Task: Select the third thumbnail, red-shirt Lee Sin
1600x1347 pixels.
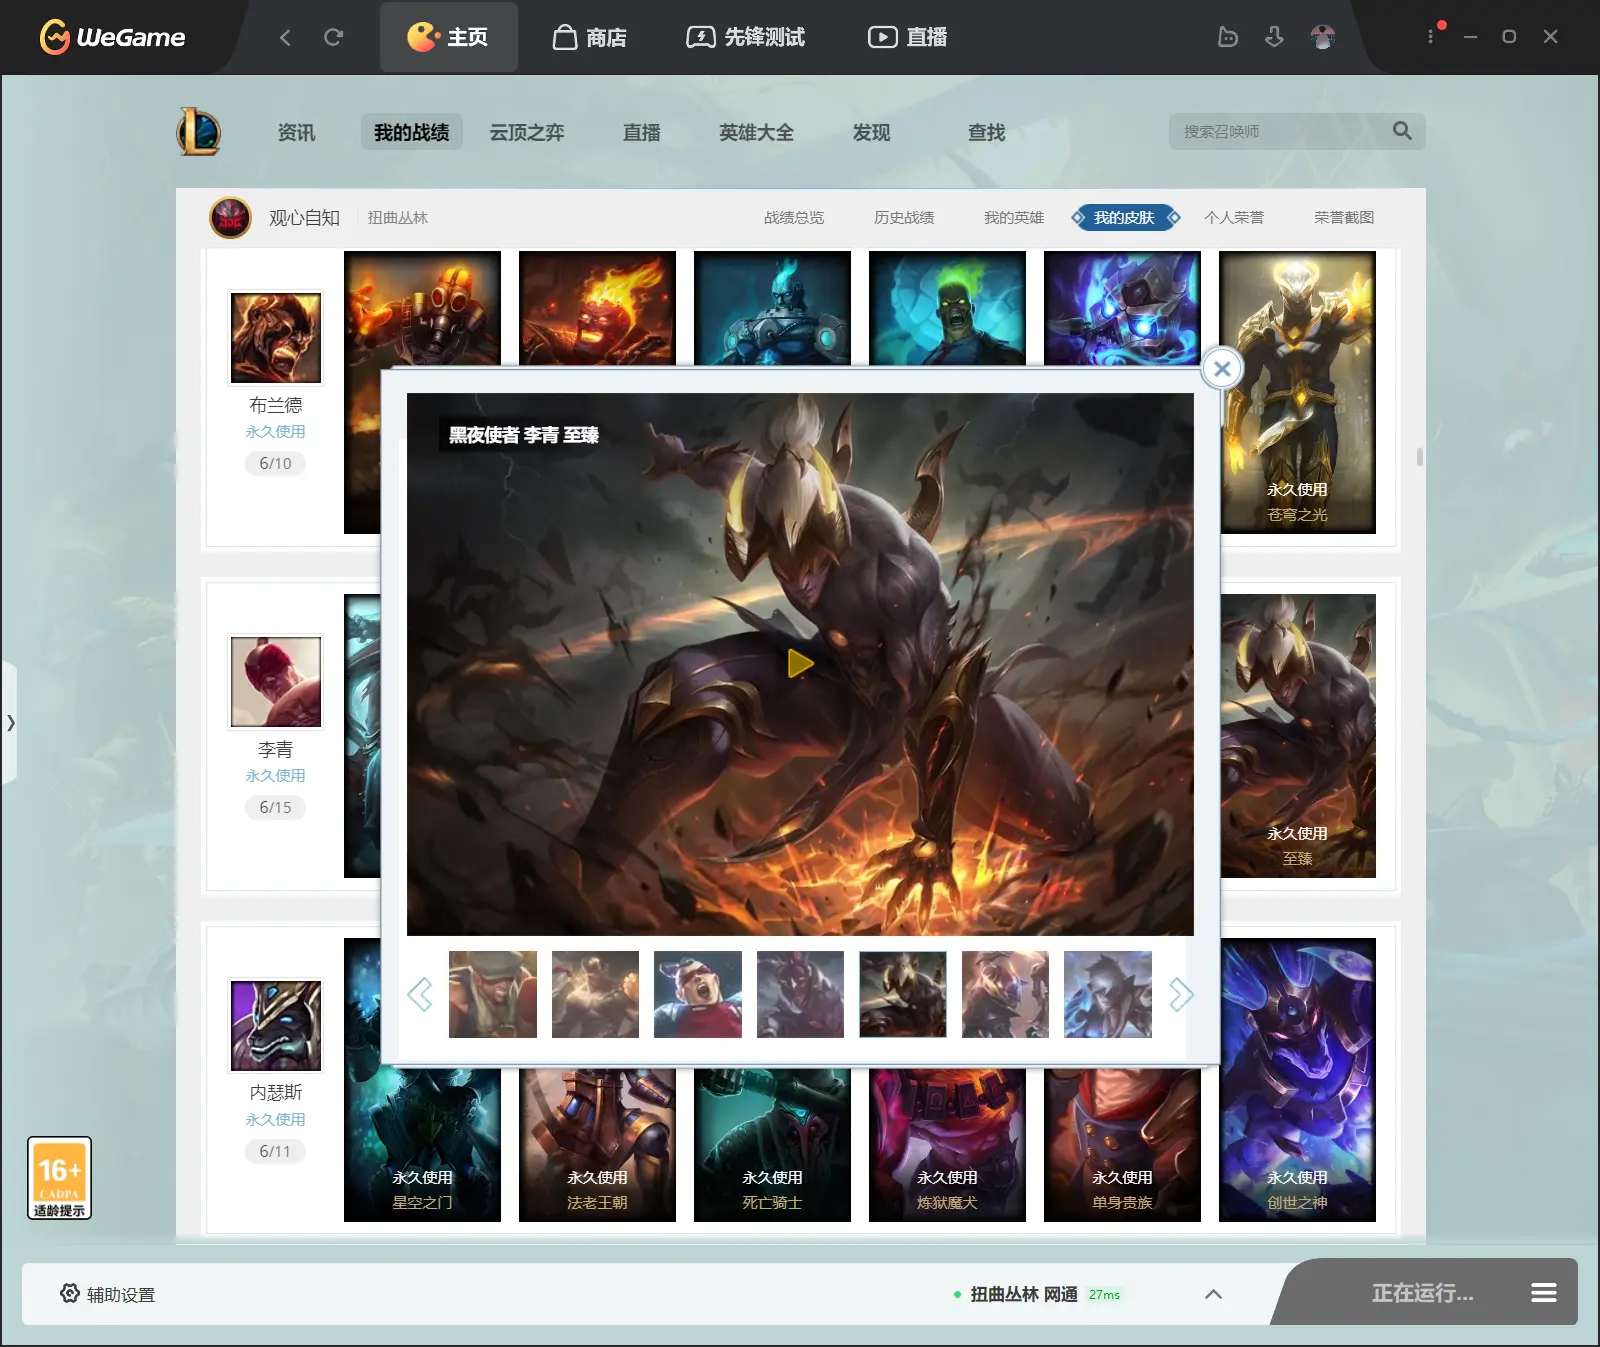Action: point(698,994)
